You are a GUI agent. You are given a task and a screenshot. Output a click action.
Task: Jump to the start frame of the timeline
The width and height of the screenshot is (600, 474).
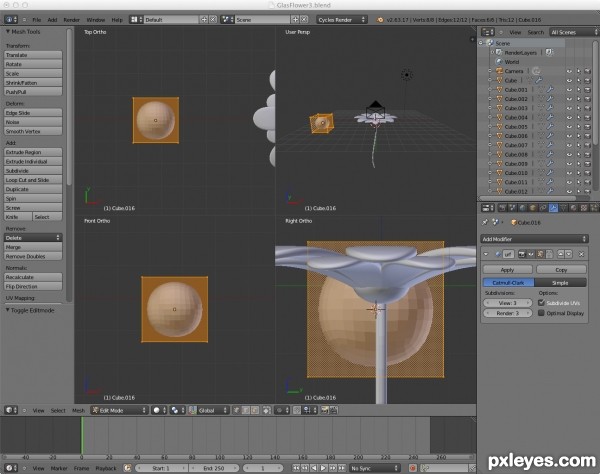(296, 468)
